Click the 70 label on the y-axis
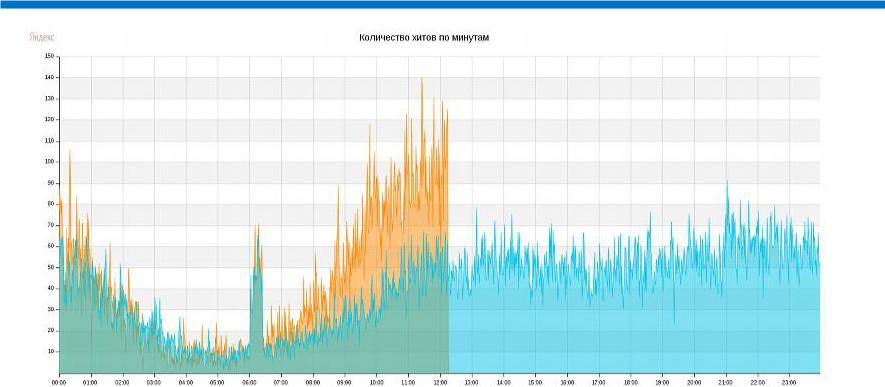Screen dimensions: 885x387 coord(50,225)
